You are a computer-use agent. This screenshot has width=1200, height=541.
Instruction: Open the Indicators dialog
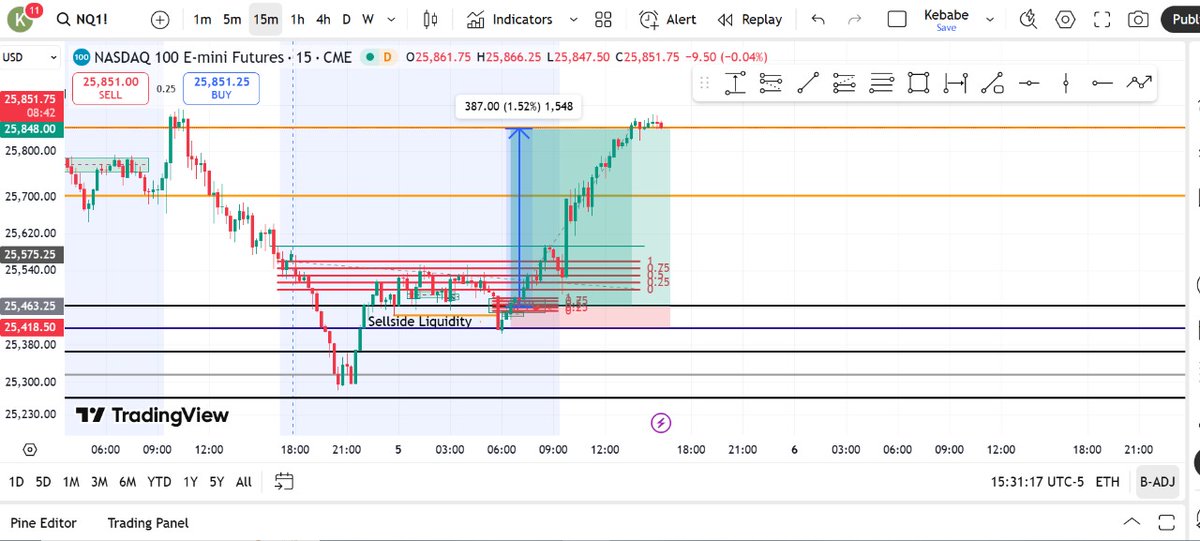pos(509,19)
